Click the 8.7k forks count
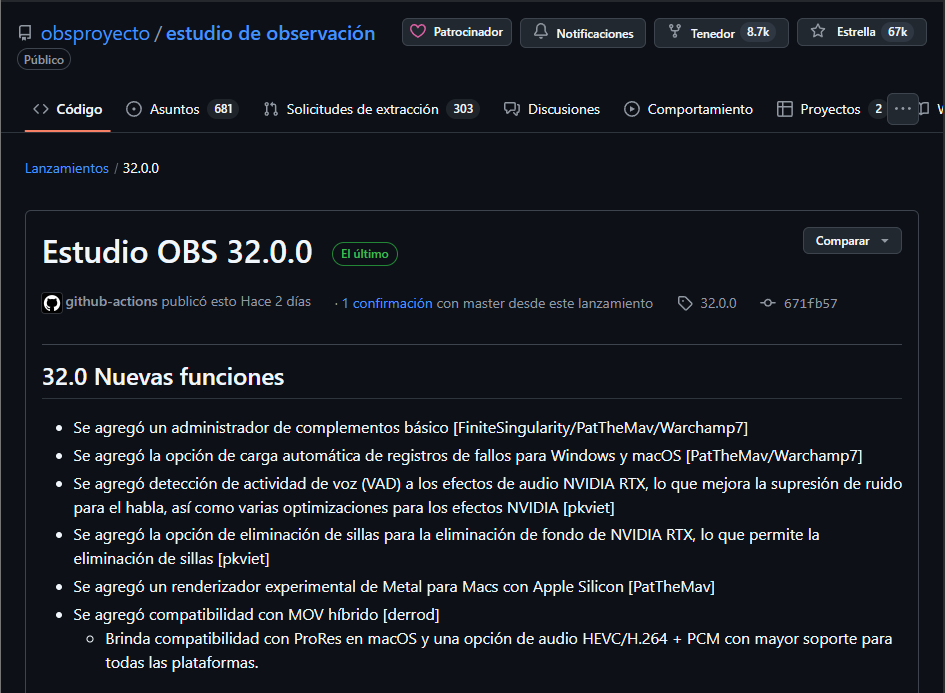This screenshot has width=945, height=693. coord(758,32)
